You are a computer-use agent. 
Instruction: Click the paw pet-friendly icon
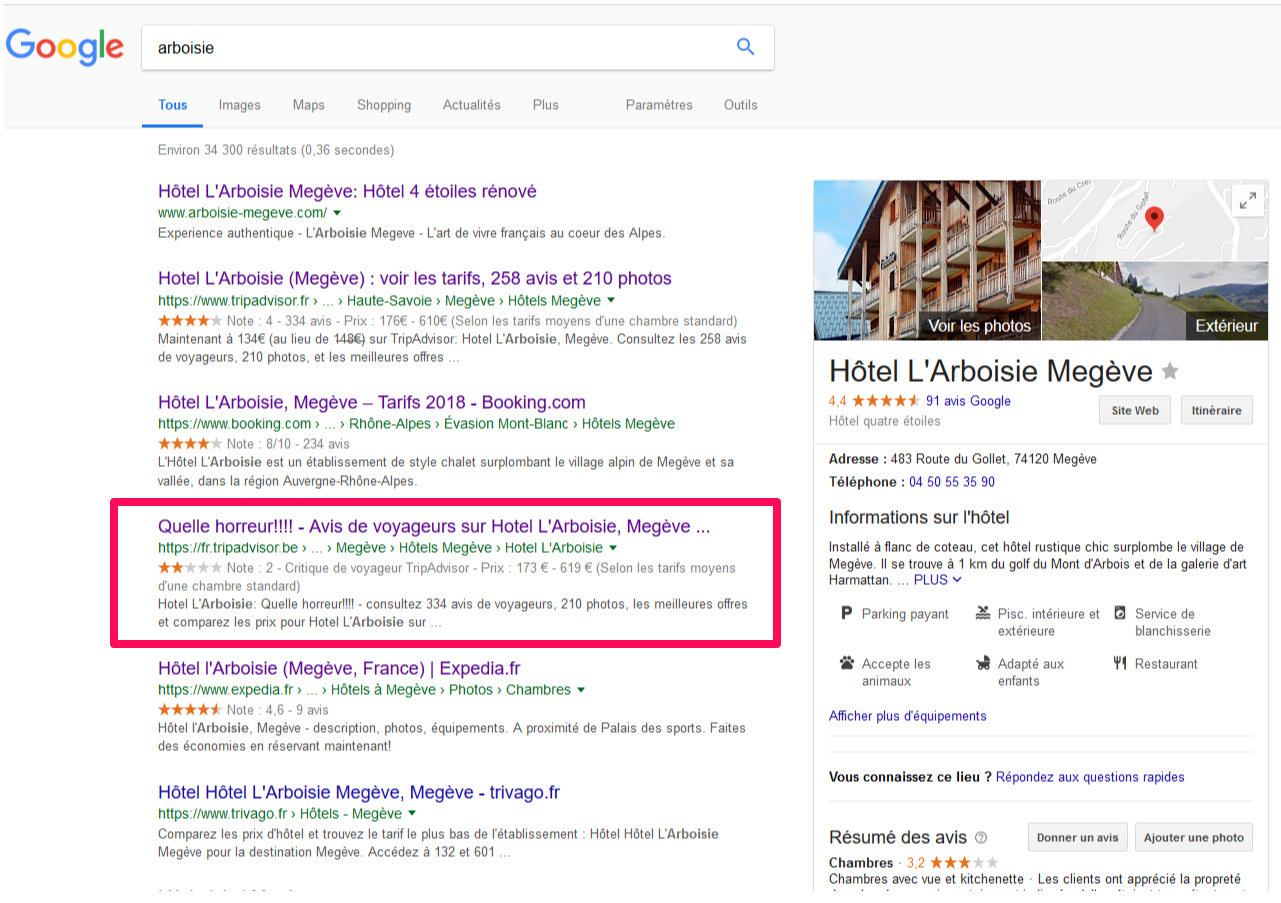pos(846,663)
